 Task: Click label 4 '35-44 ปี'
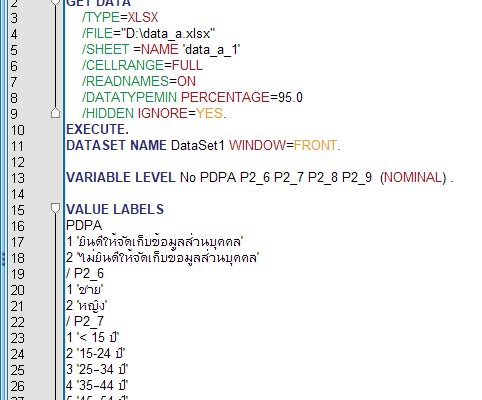coord(97,385)
